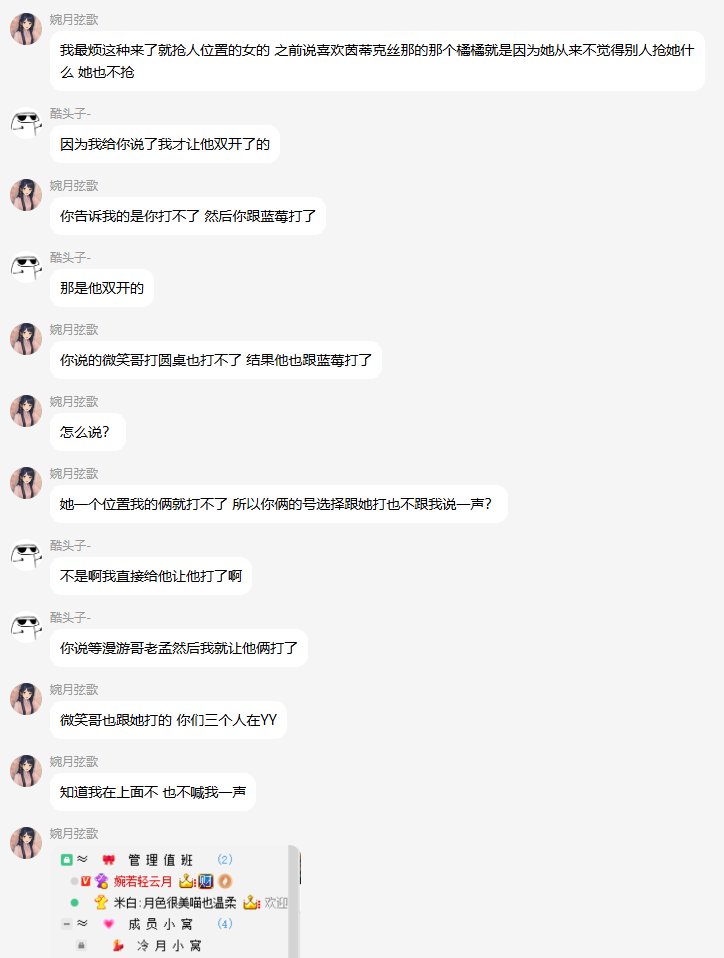Click the green lock icon beside 管理值班
724x958 pixels.
tap(67, 860)
